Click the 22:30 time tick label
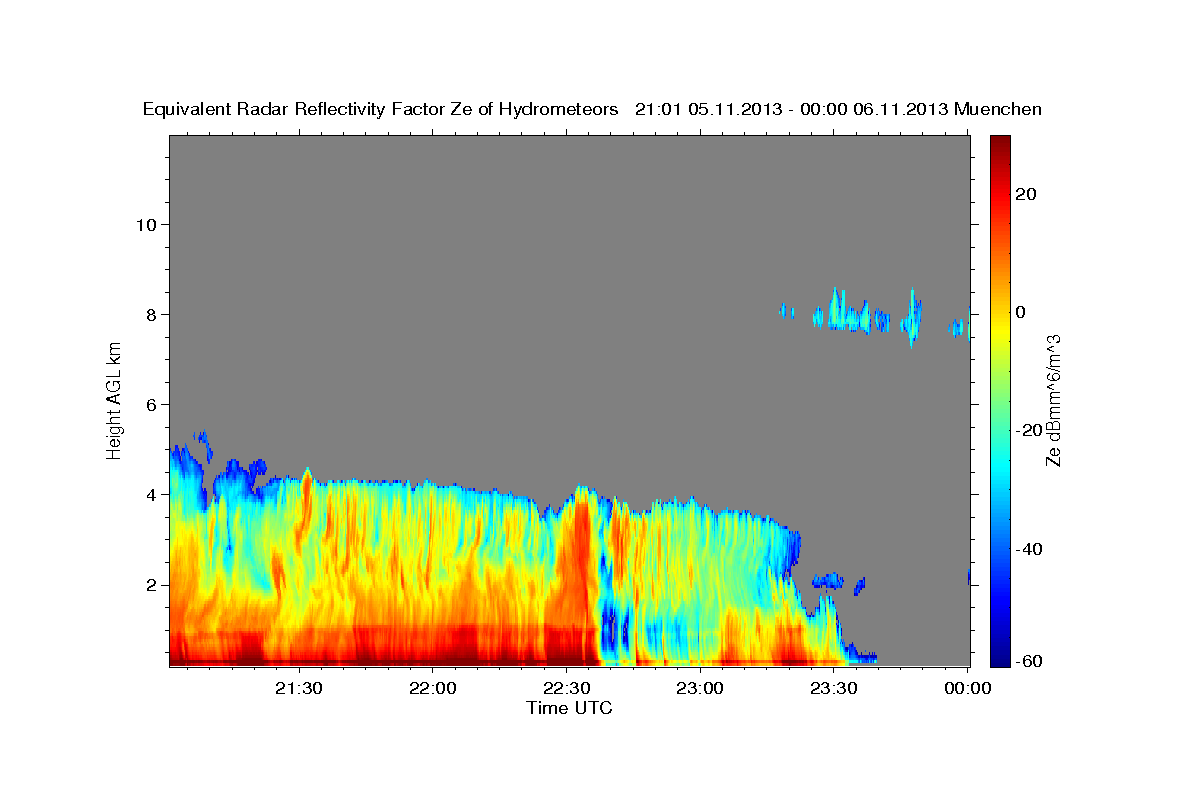 pos(566,688)
